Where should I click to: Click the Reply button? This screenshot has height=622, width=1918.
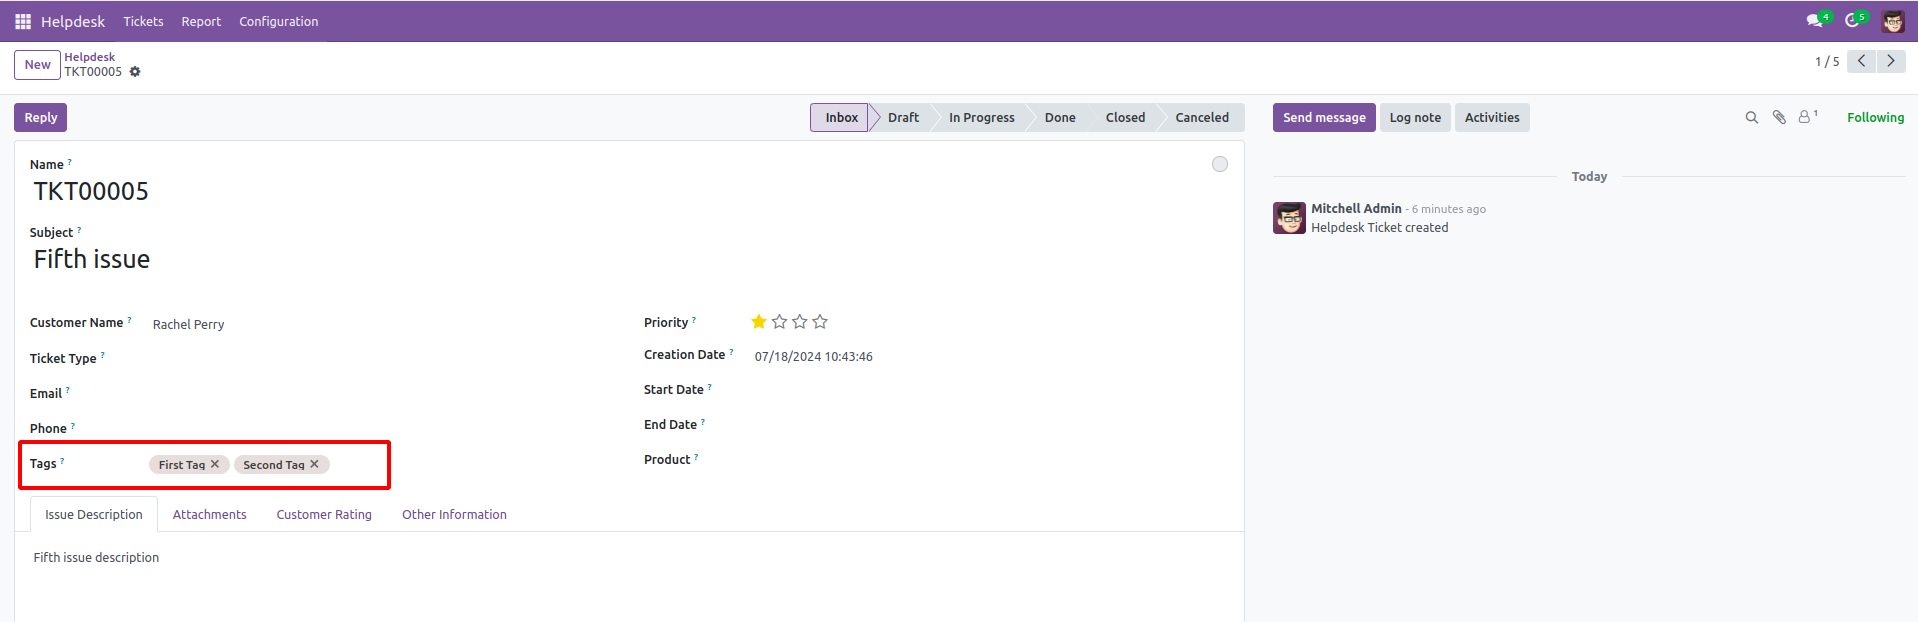tap(40, 118)
